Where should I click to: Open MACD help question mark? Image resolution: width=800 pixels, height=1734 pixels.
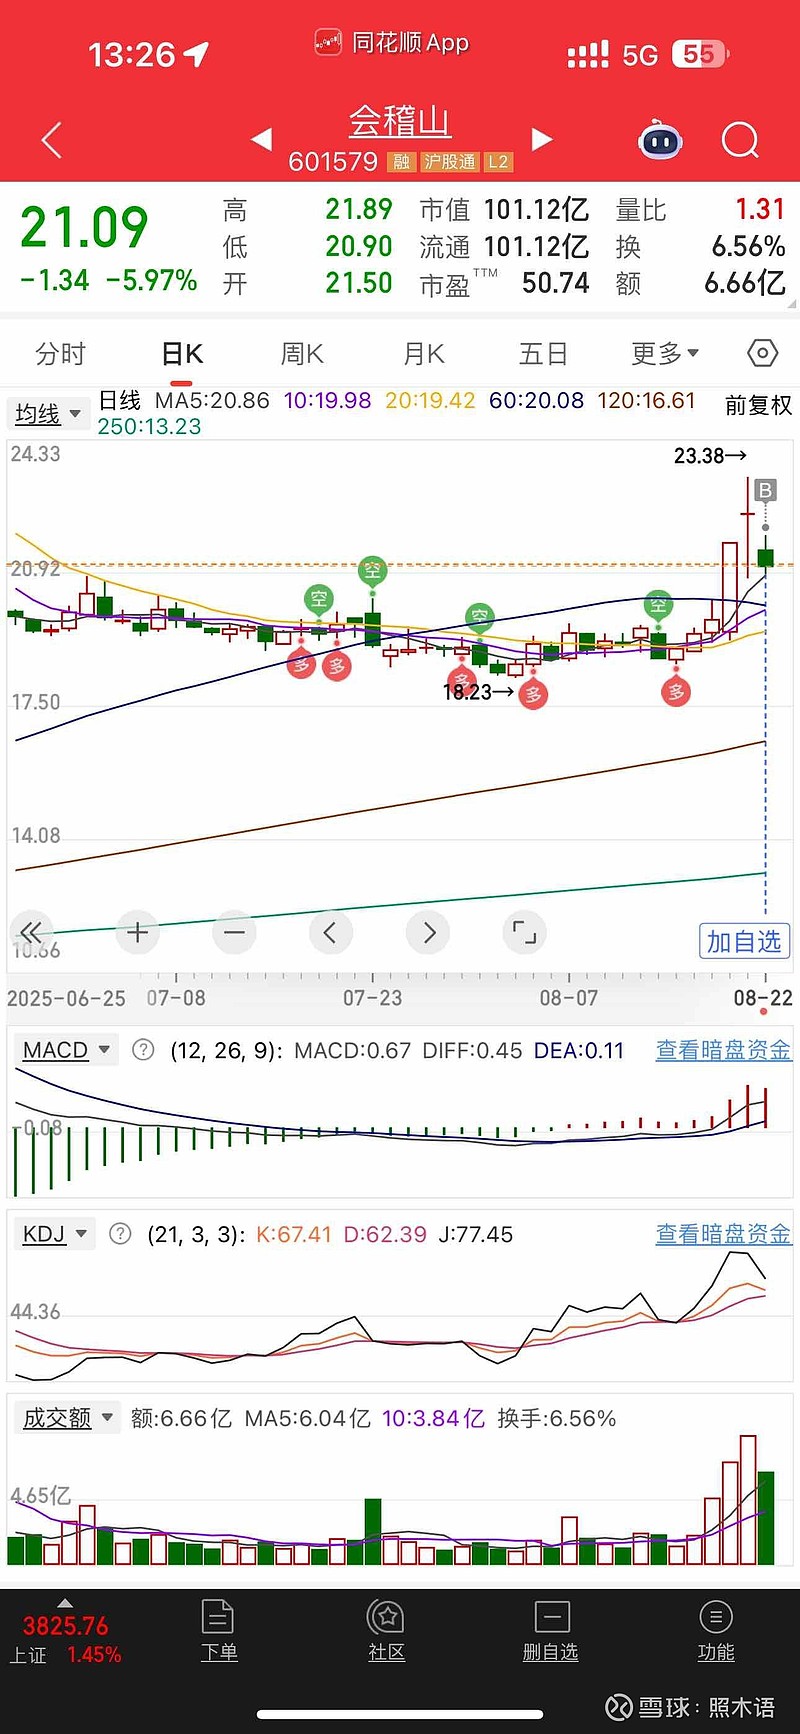144,1050
